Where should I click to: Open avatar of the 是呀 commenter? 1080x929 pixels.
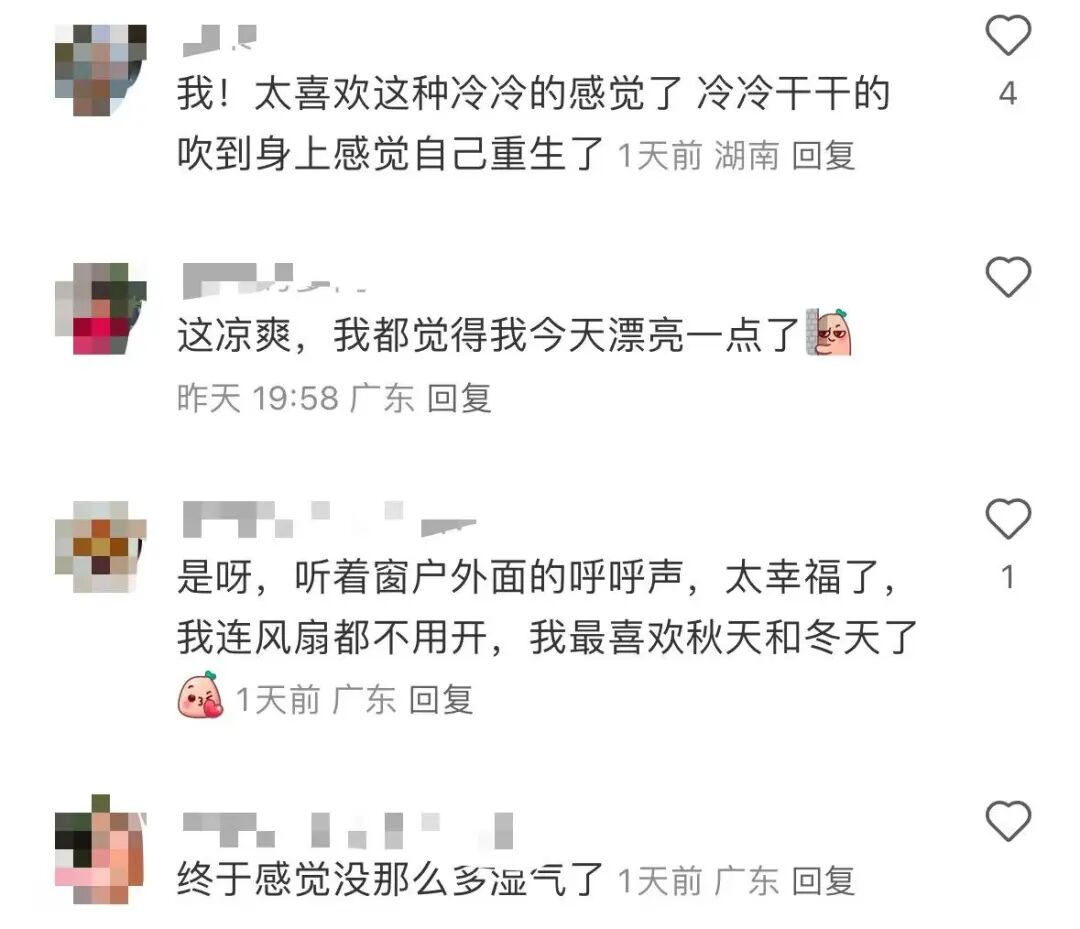101,547
